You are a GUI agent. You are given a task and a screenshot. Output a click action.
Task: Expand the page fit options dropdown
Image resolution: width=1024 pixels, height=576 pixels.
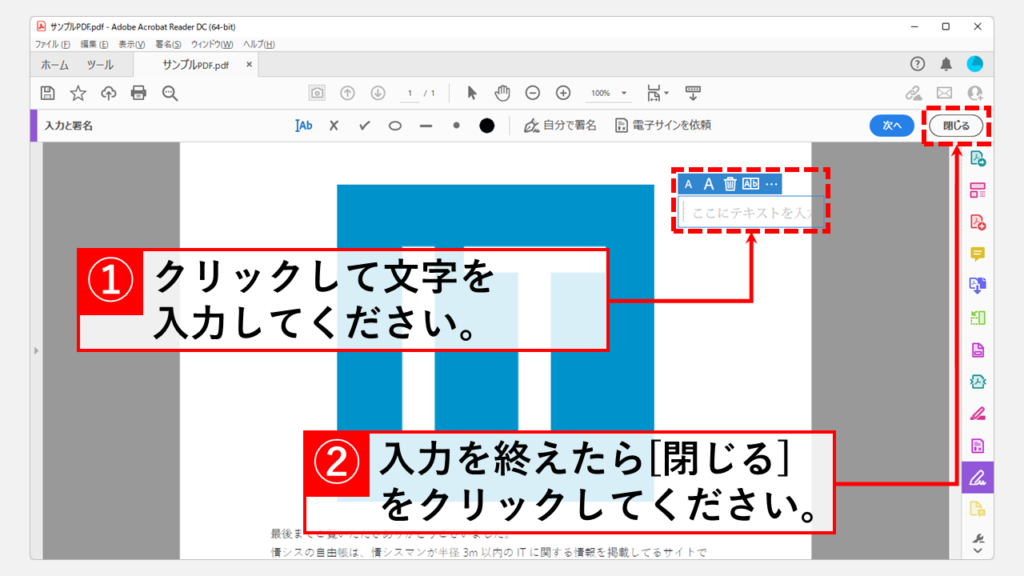pos(657,93)
